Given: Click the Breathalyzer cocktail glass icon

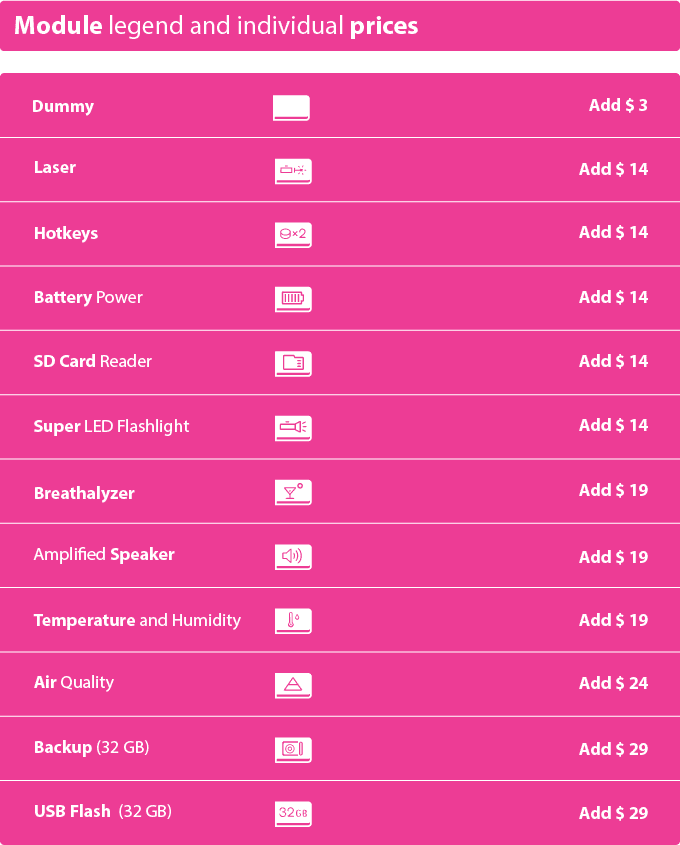Looking at the screenshot, I should pos(293,492).
